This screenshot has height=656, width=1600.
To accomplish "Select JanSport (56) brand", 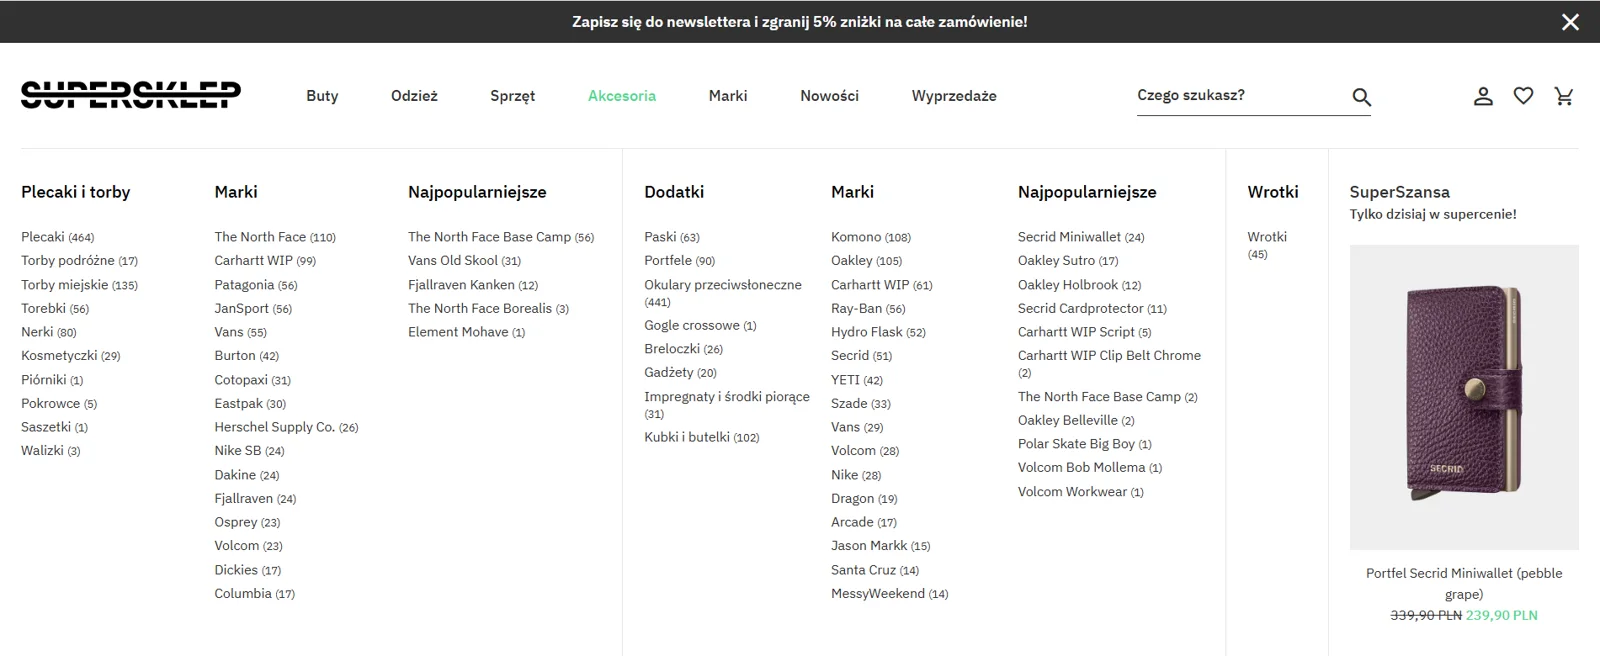I will (x=253, y=309).
